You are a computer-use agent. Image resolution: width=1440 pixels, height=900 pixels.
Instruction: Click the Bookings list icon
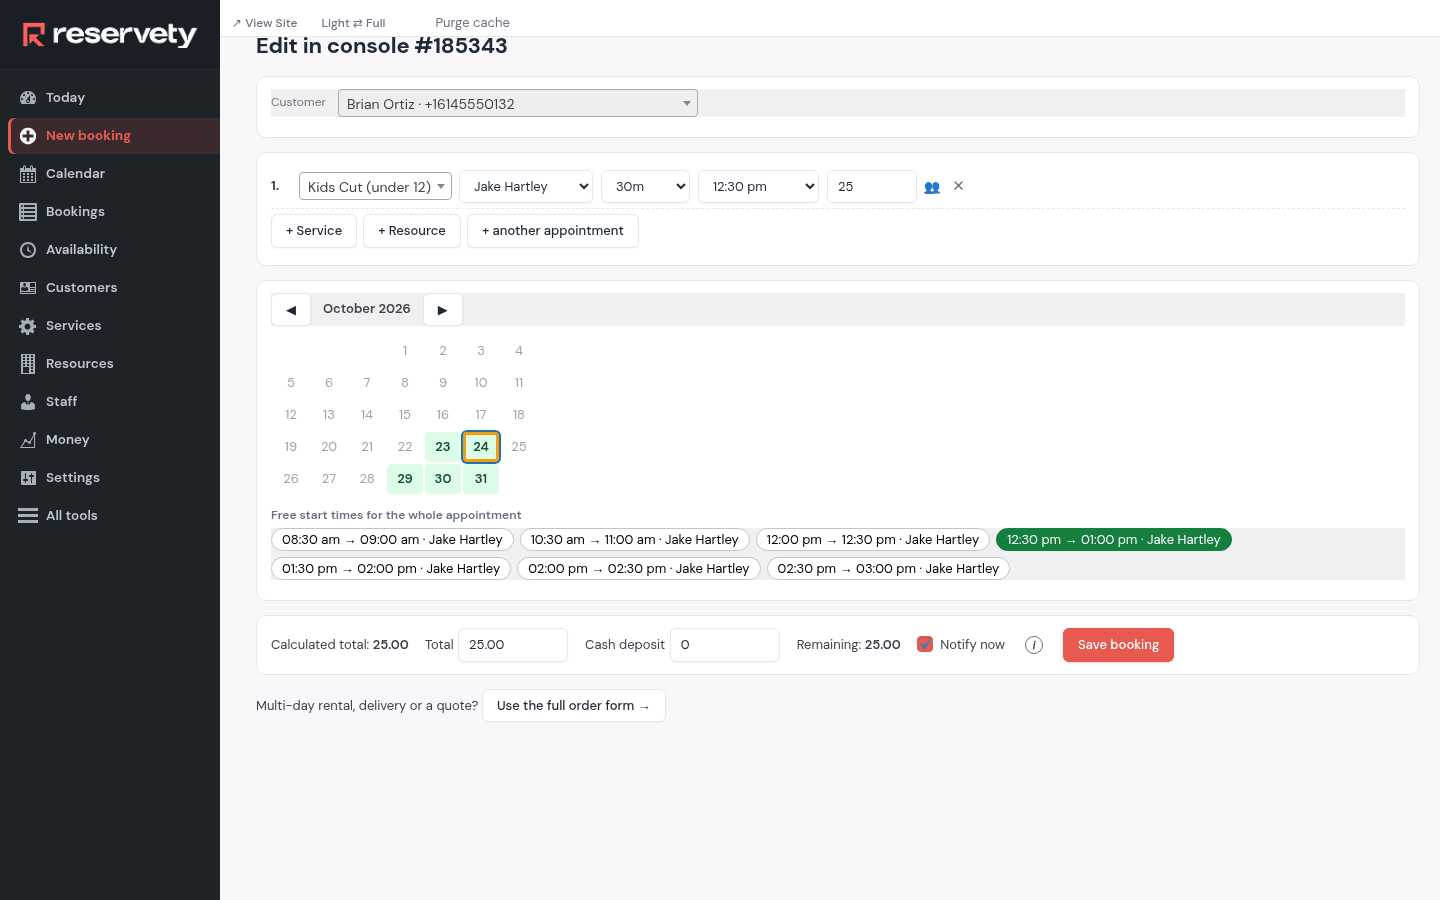point(28,212)
